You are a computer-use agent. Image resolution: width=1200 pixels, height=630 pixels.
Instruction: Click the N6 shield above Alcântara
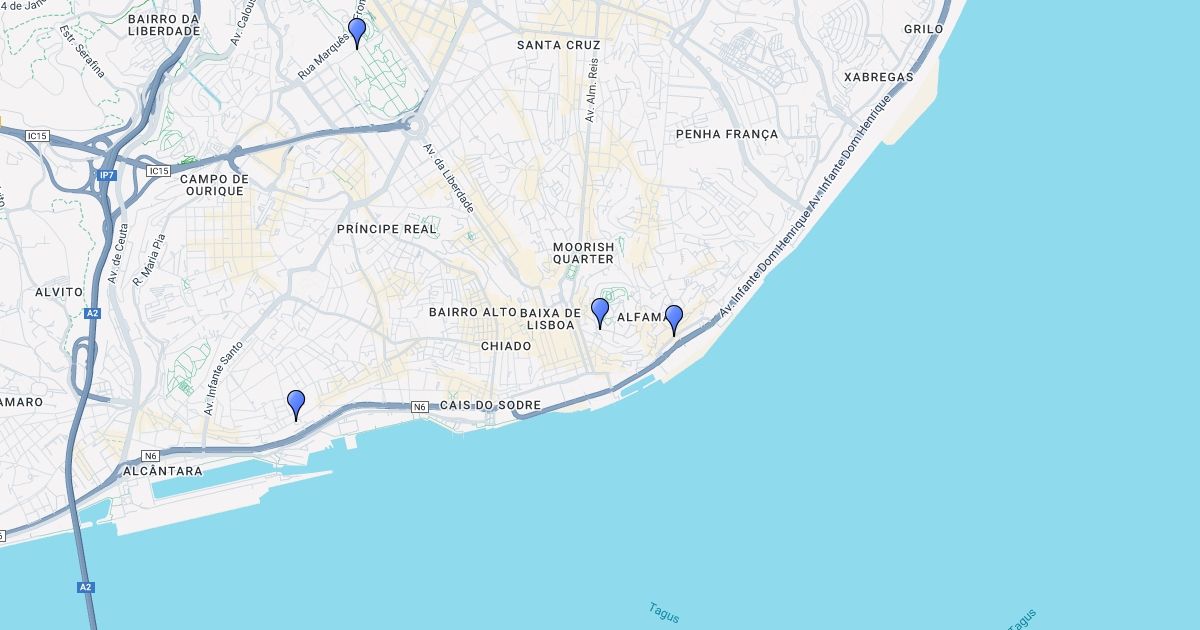pyautogui.click(x=151, y=455)
